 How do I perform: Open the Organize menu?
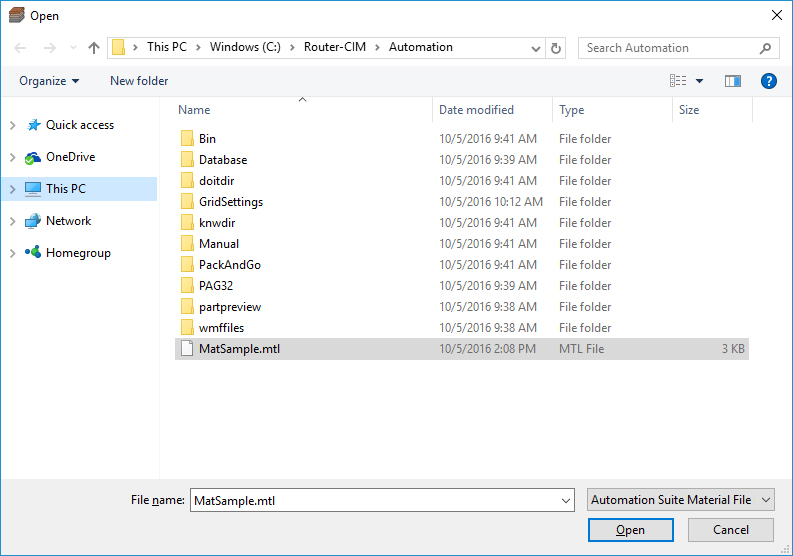tap(48, 81)
